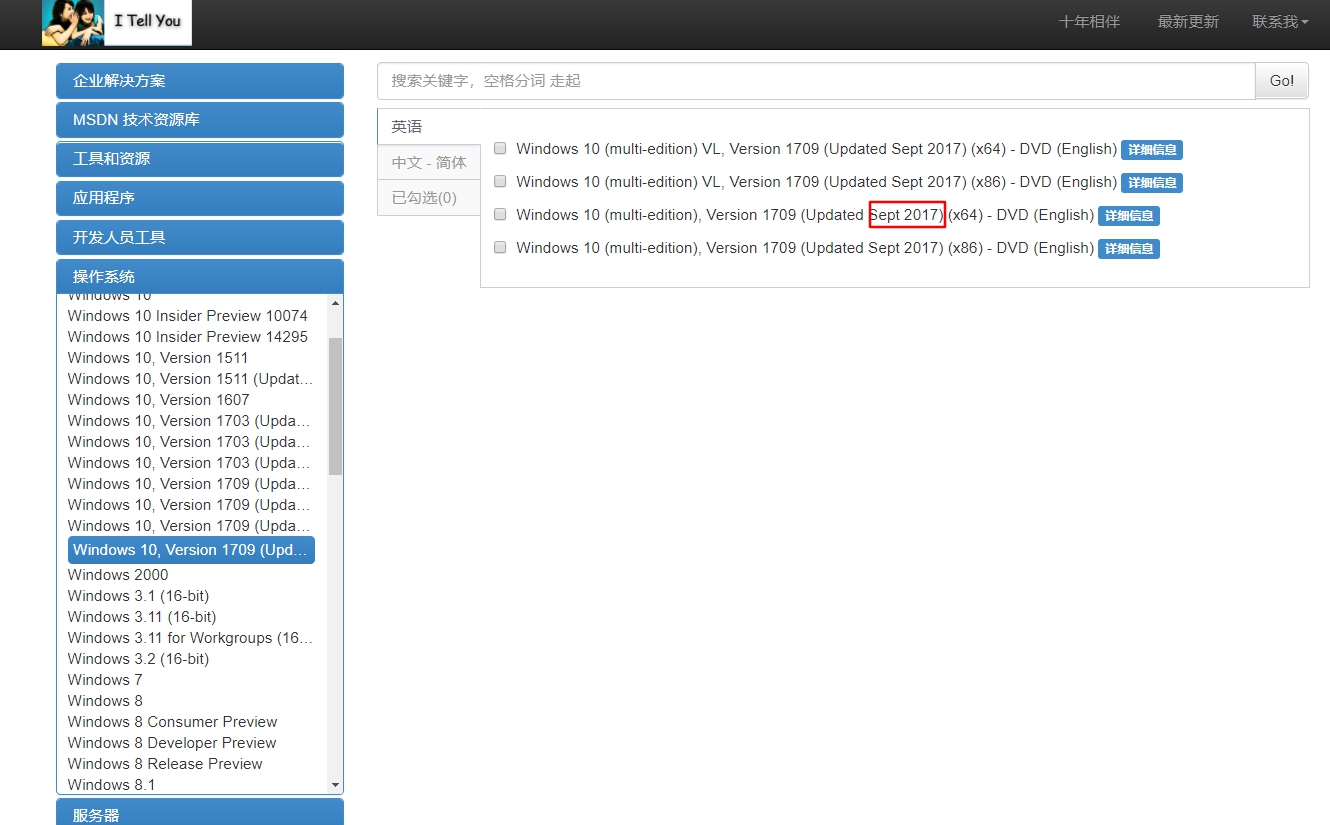Select Windows 7 in the list
This screenshot has width=1330, height=825.
click(x=105, y=680)
